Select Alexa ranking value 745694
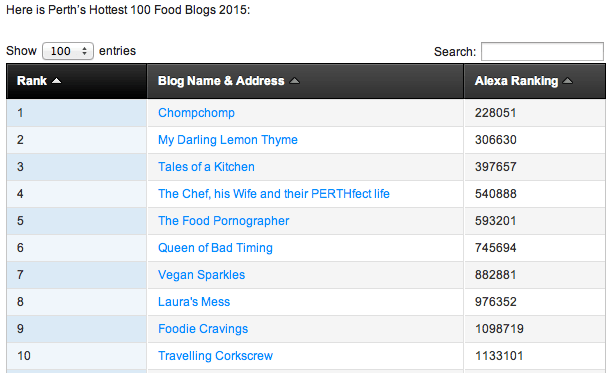This screenshot has width=615, height=373. point(496,248)
